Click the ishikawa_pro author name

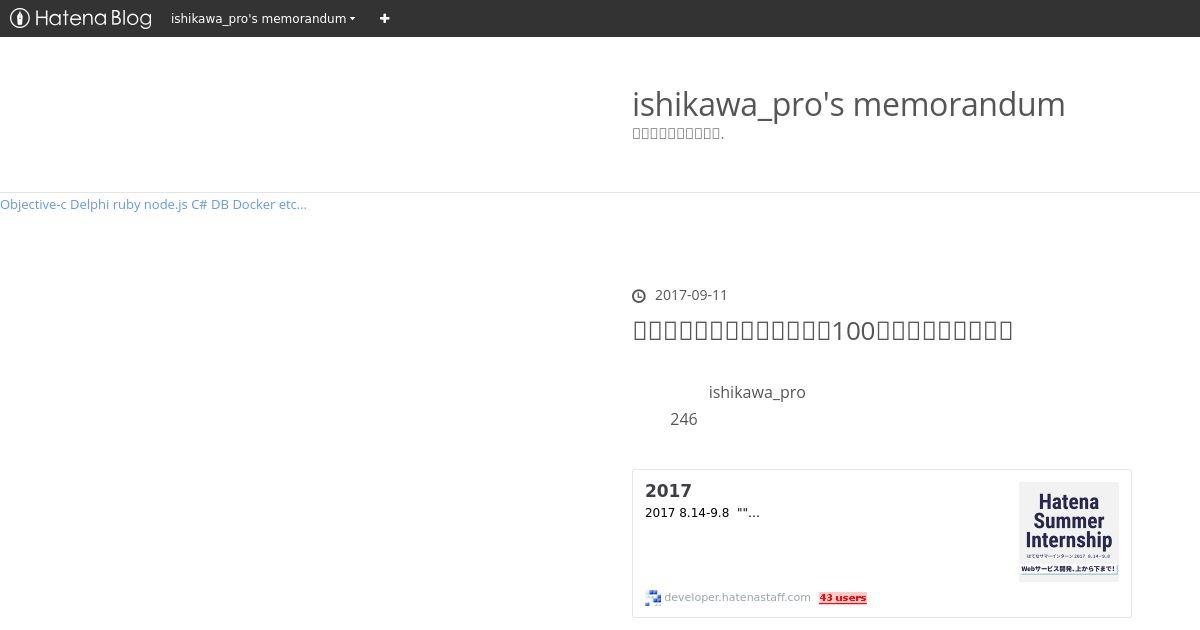point(757,392)
